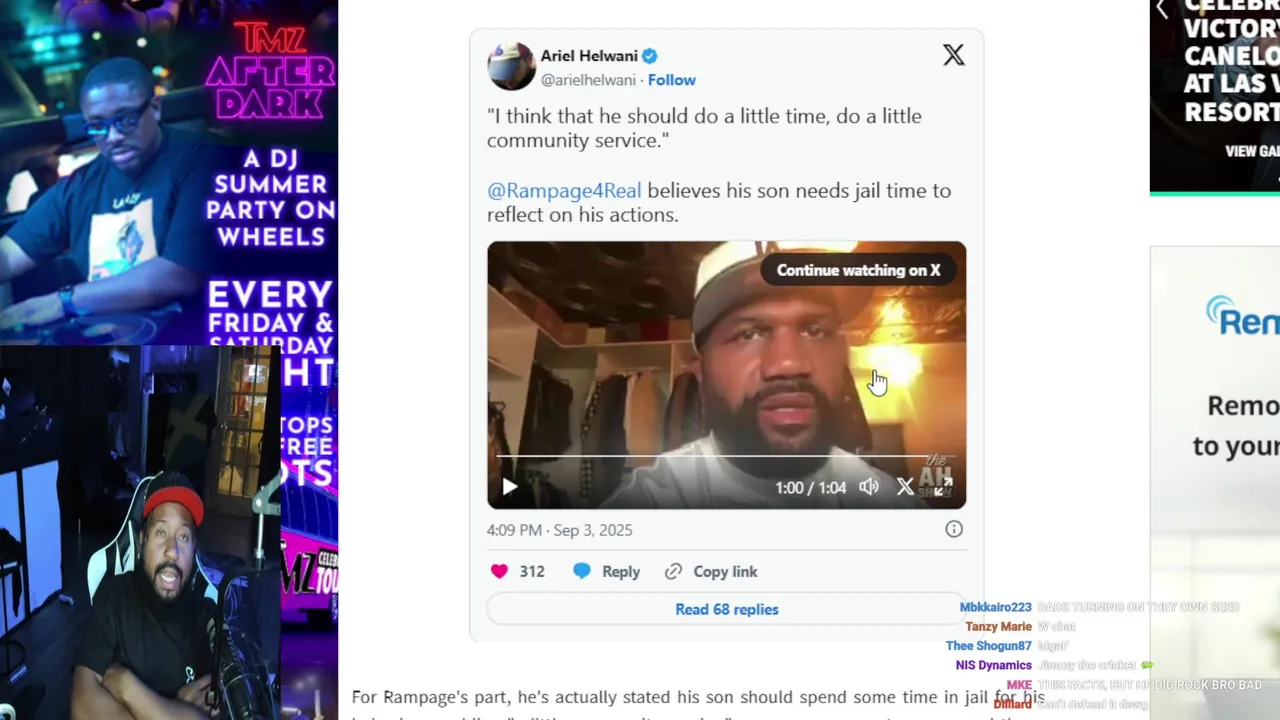Follow Ariel Helwani
The width and height of the screenshot is (1280, 720).
(x=671, y=80)
